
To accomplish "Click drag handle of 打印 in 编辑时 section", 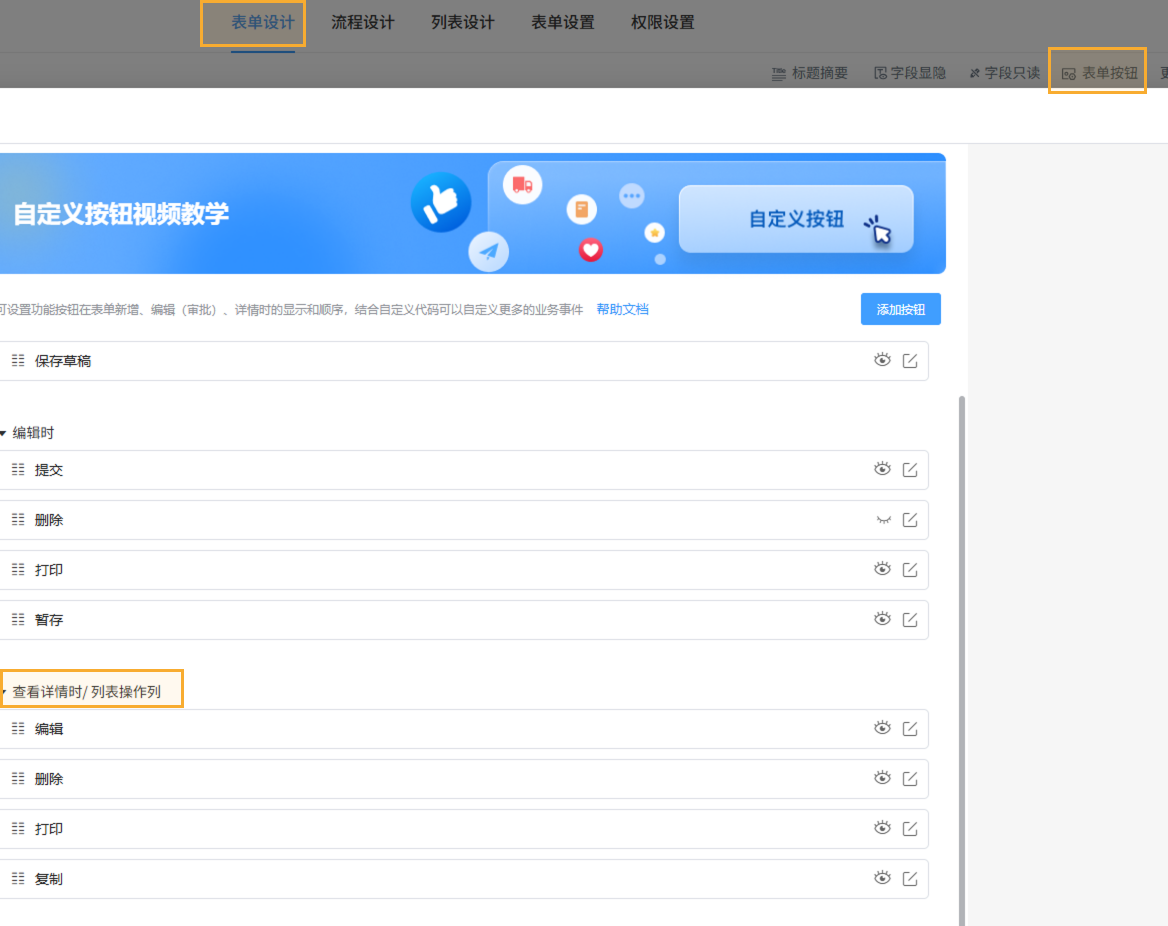I will point(18,570).
